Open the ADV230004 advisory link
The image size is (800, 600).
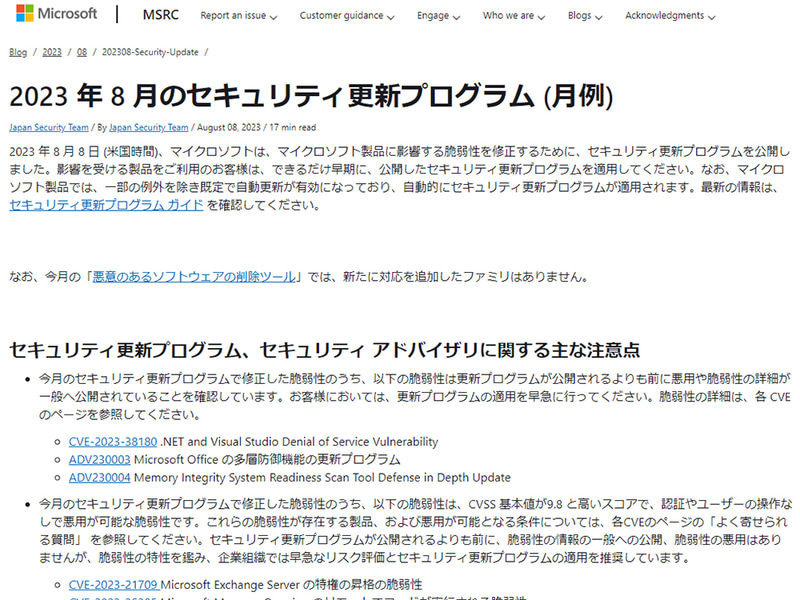click(x=99, y=478)
